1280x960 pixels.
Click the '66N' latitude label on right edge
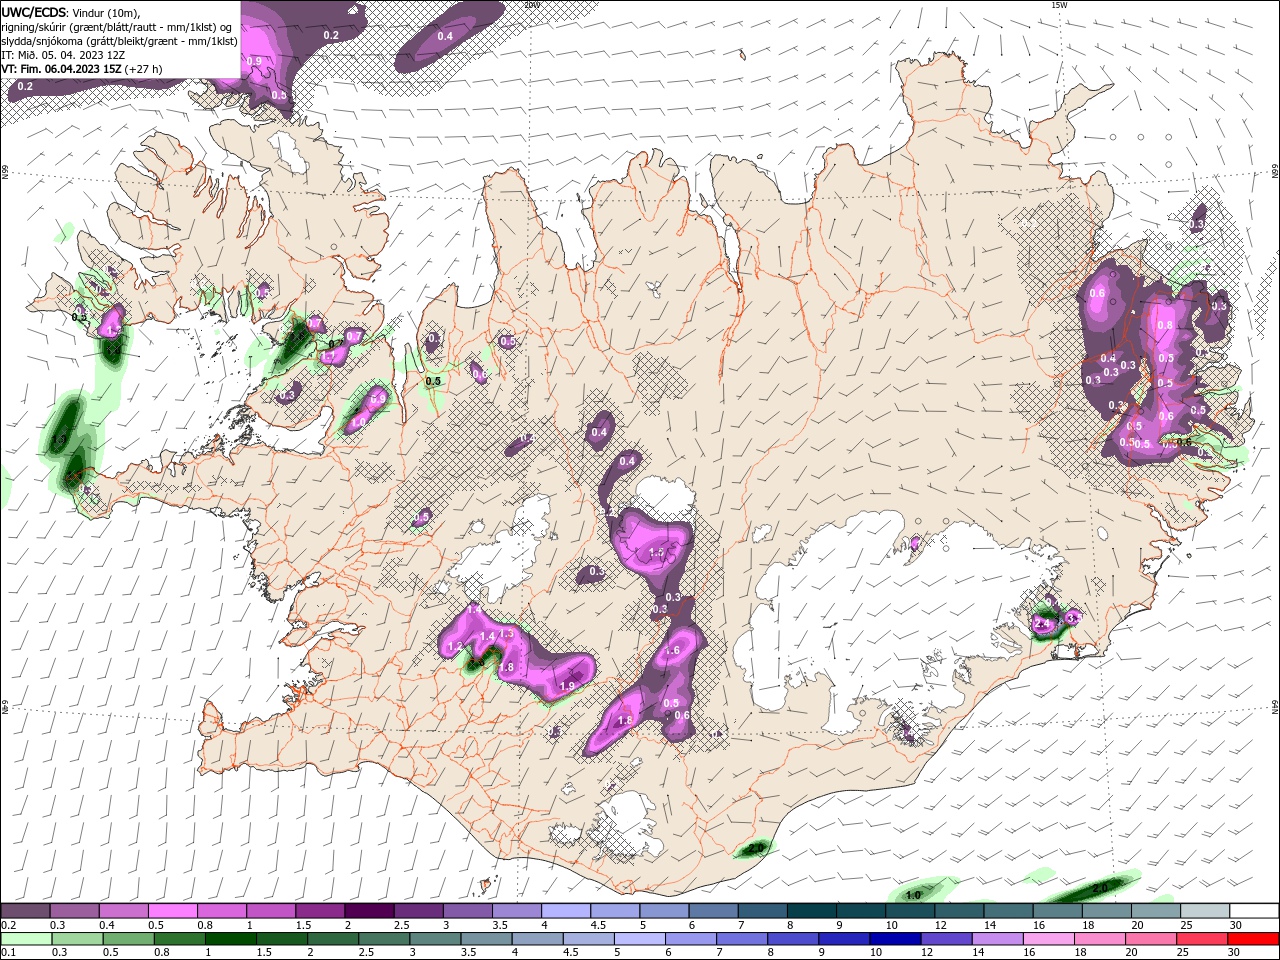[1275, 173]
